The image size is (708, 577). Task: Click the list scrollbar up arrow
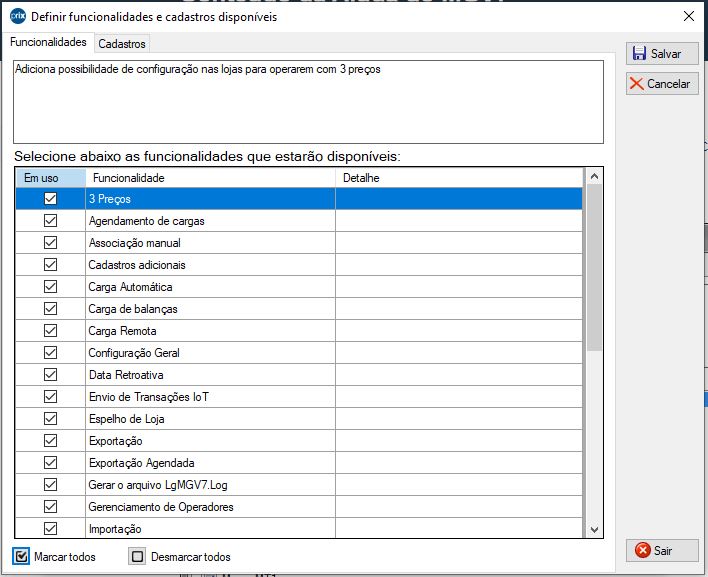(x=594, y=177)
